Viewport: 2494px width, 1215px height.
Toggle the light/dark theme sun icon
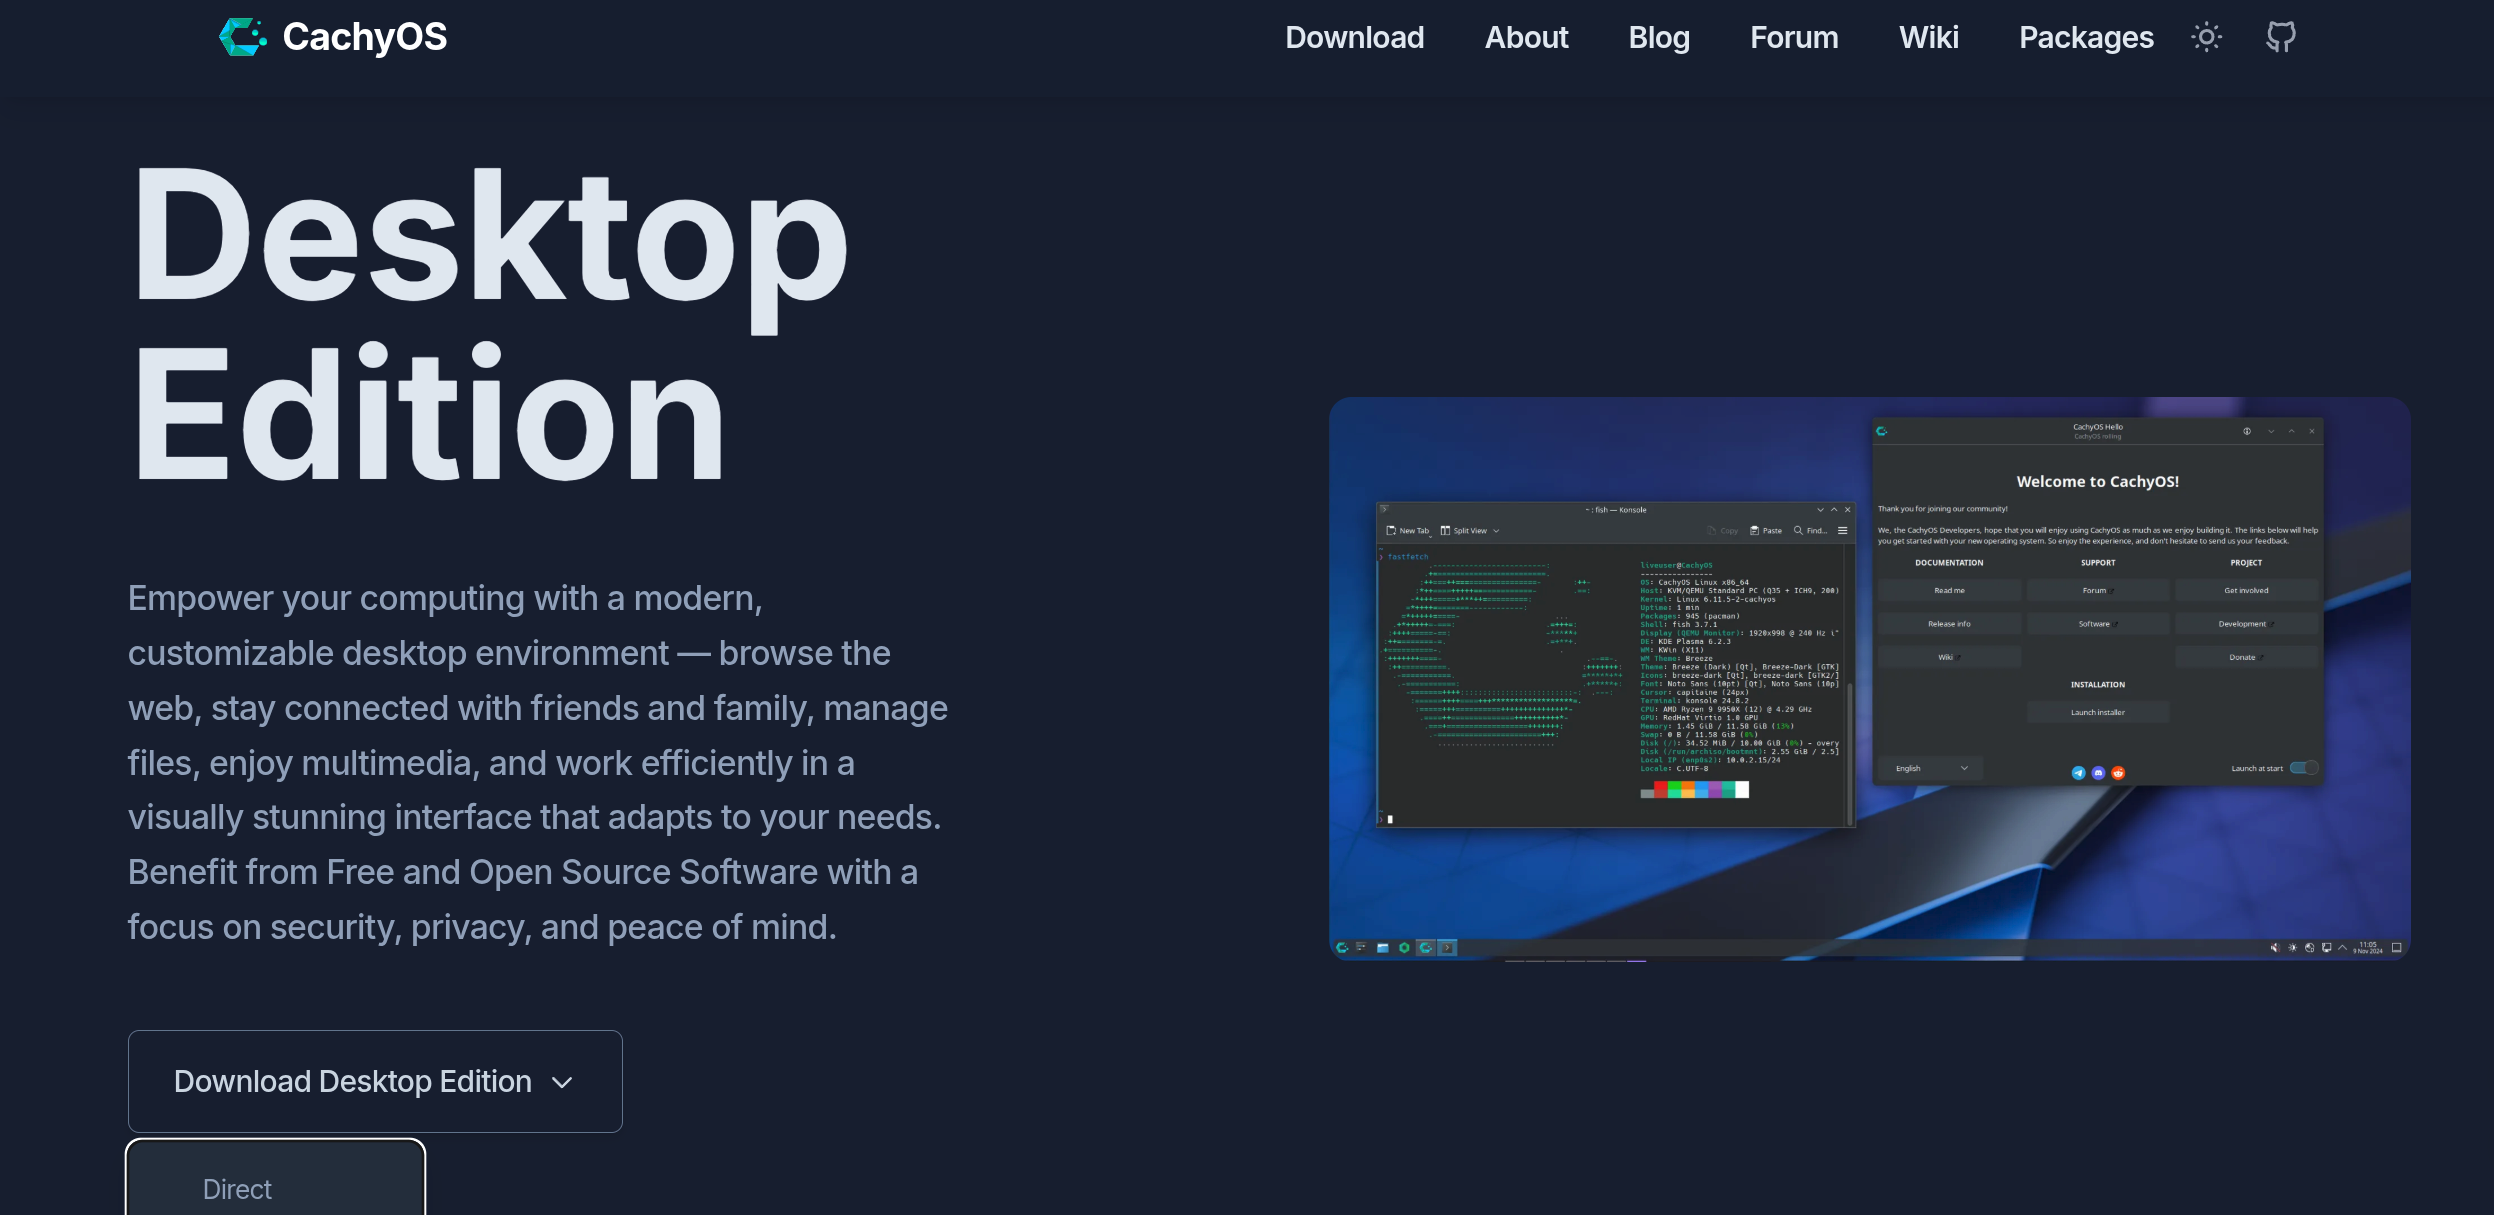(x=2206, y=37)
